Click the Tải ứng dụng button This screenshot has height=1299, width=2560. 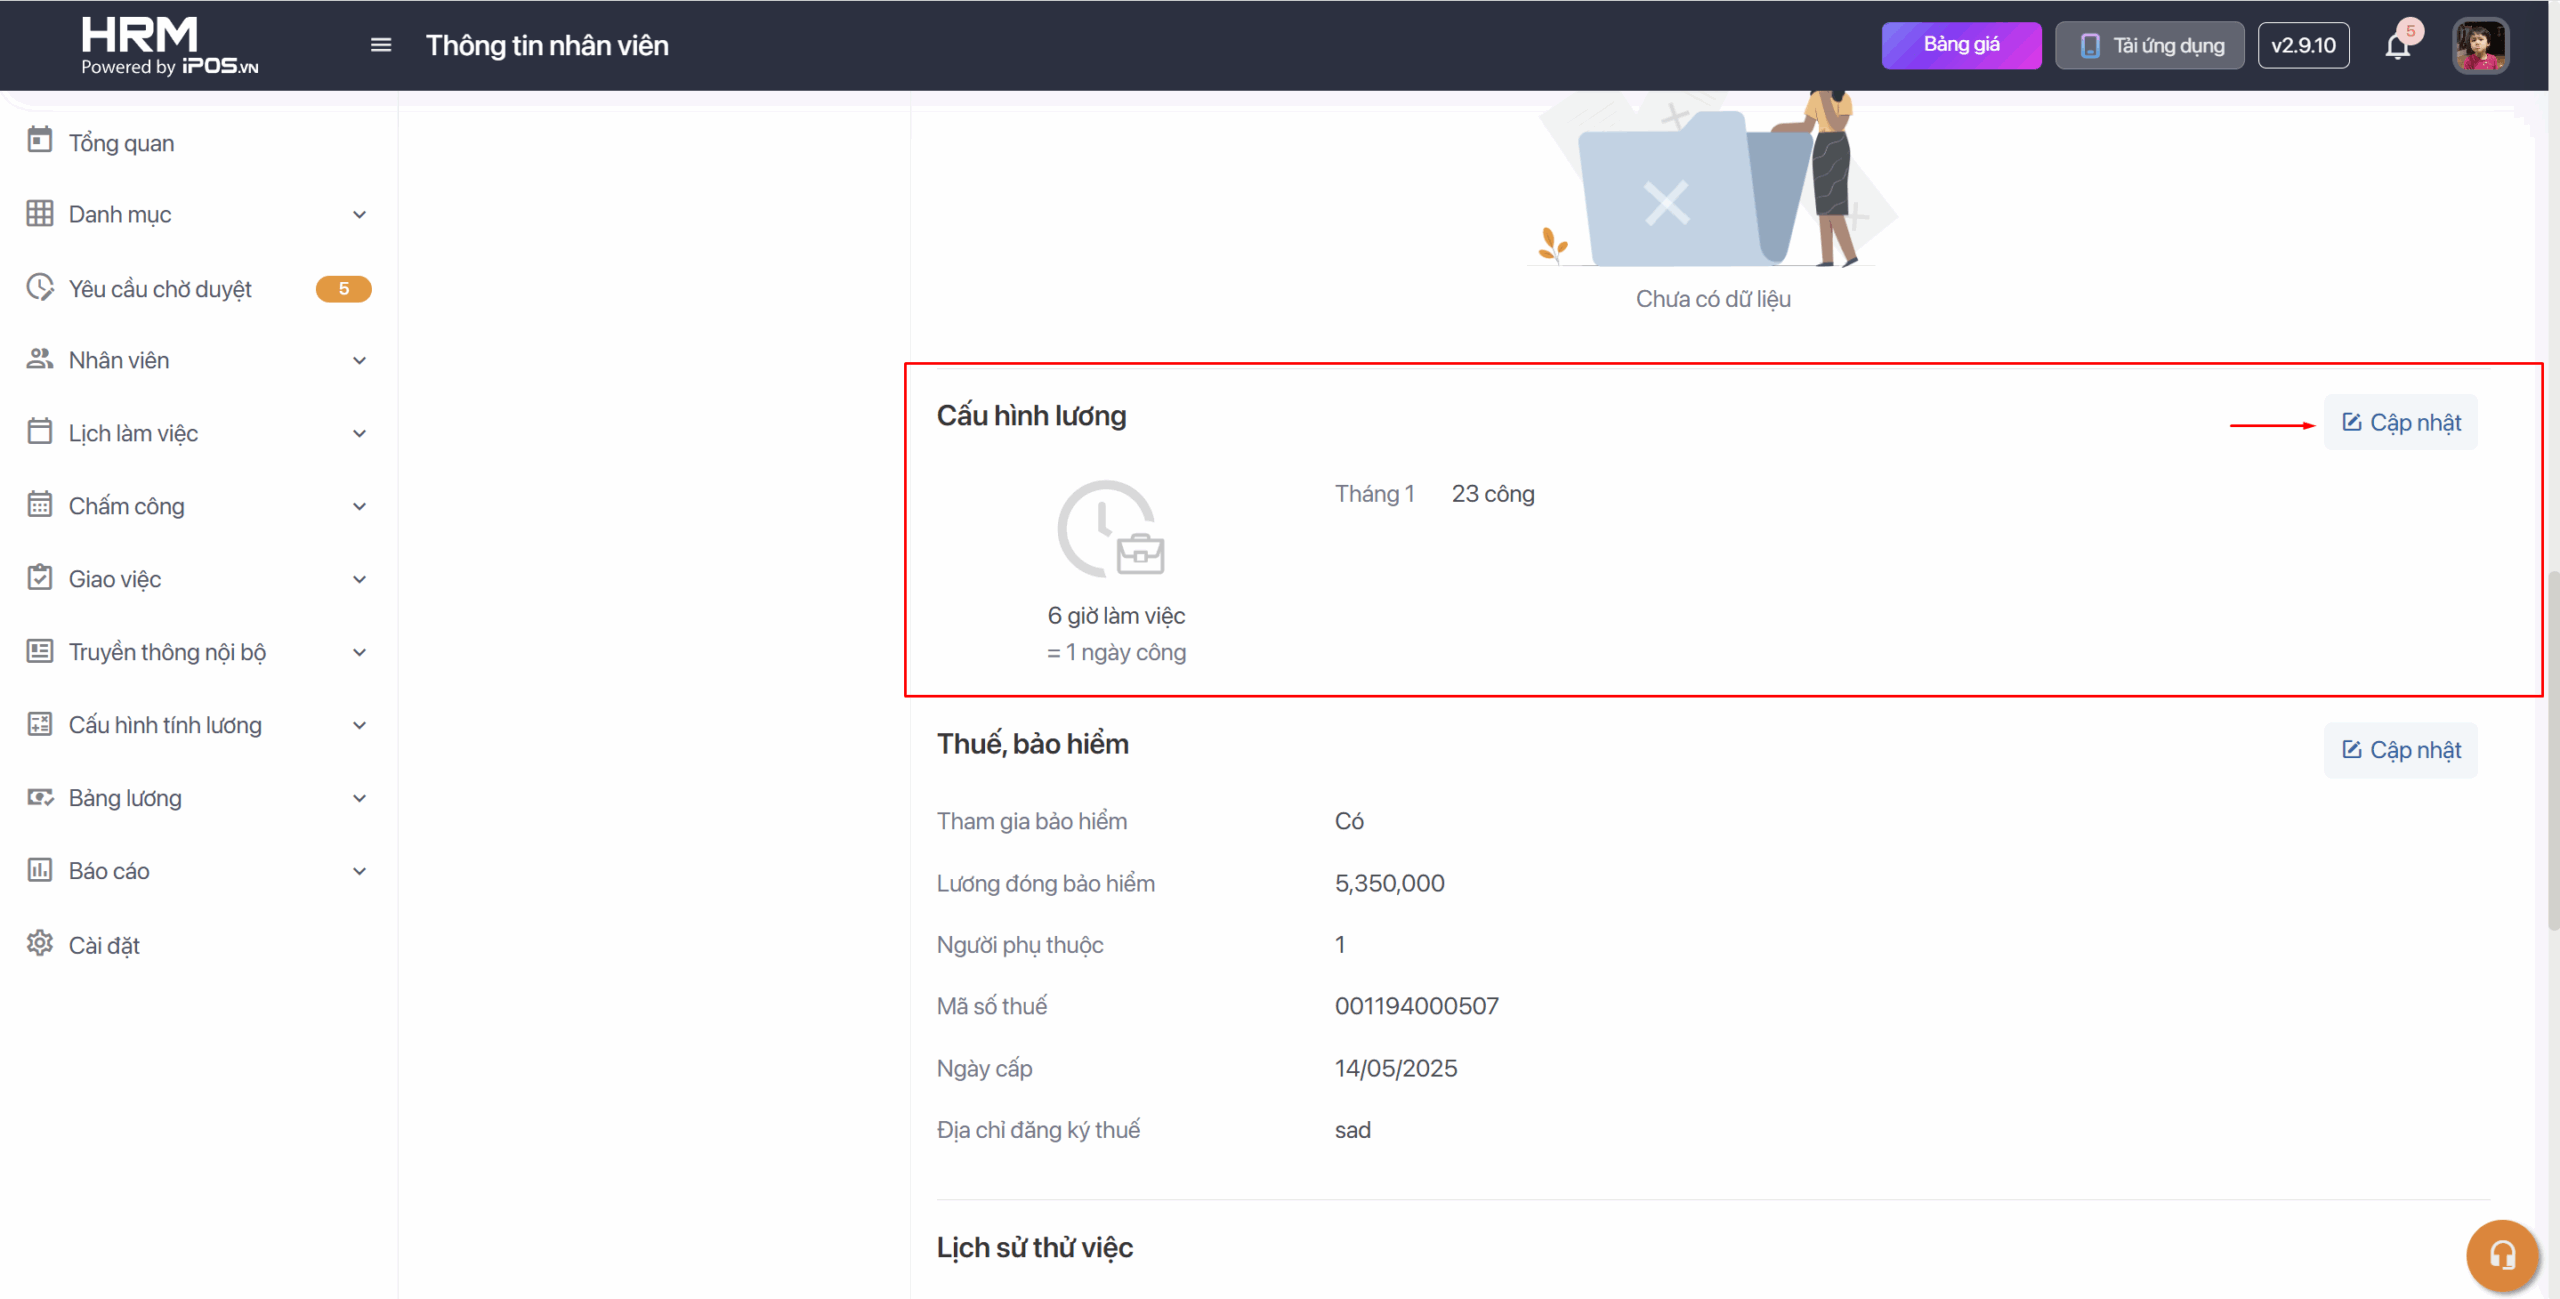(2149, 46)
